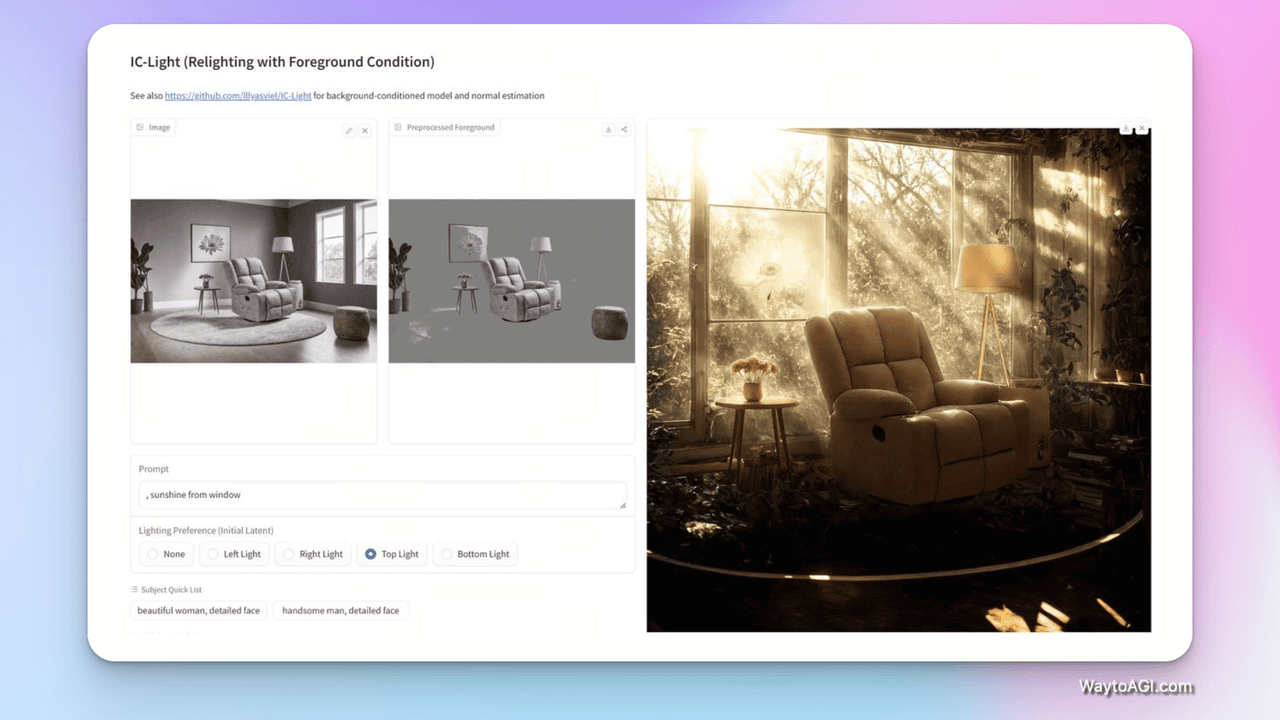This screenshot has height=720, width=1280.
Task: Download the relit output image
Action: point(1126,129)
